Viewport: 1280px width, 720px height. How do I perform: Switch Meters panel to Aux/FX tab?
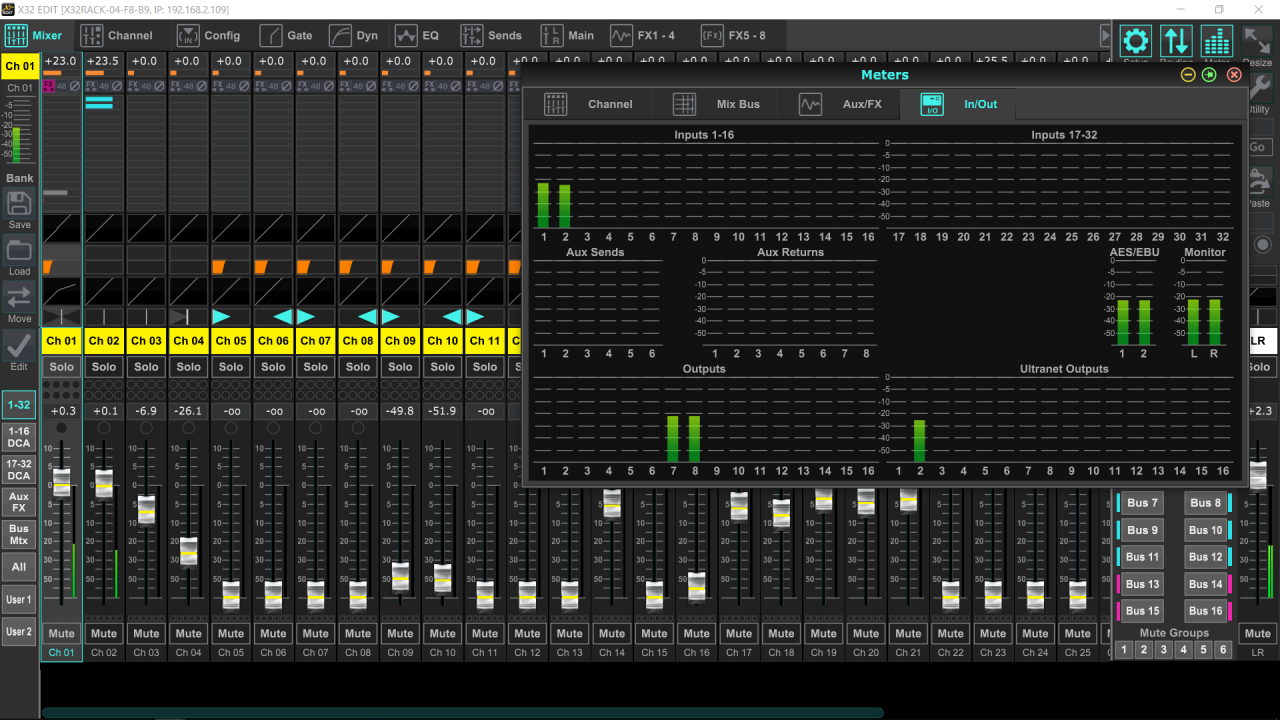pyautogui.click(x=841, y=104)
